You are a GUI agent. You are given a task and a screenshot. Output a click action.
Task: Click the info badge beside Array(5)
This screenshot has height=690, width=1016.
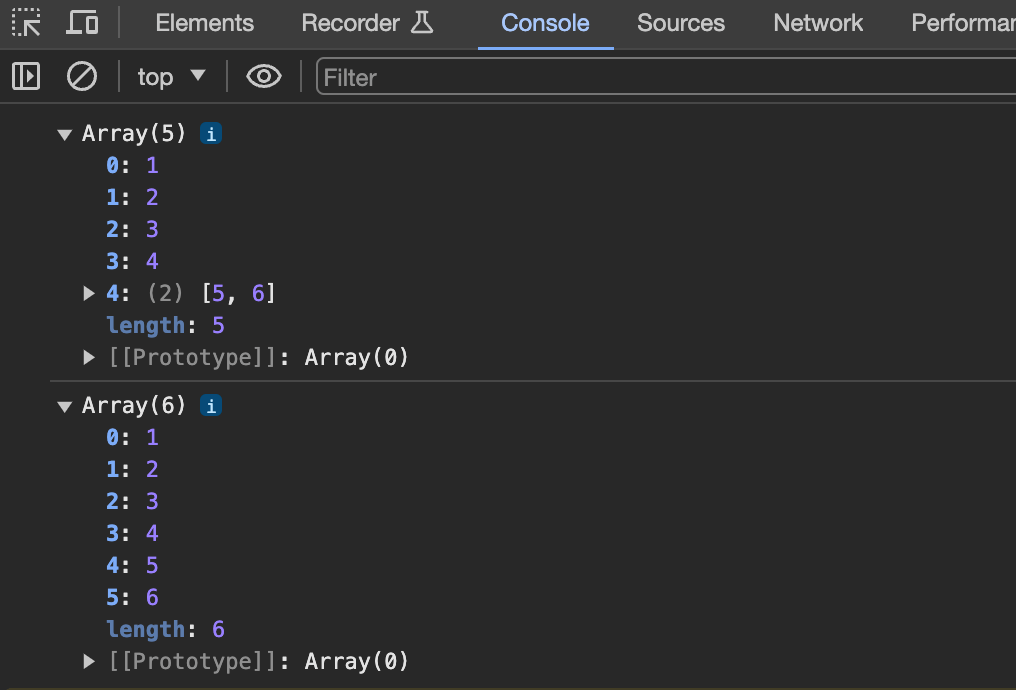pos(210,133)
